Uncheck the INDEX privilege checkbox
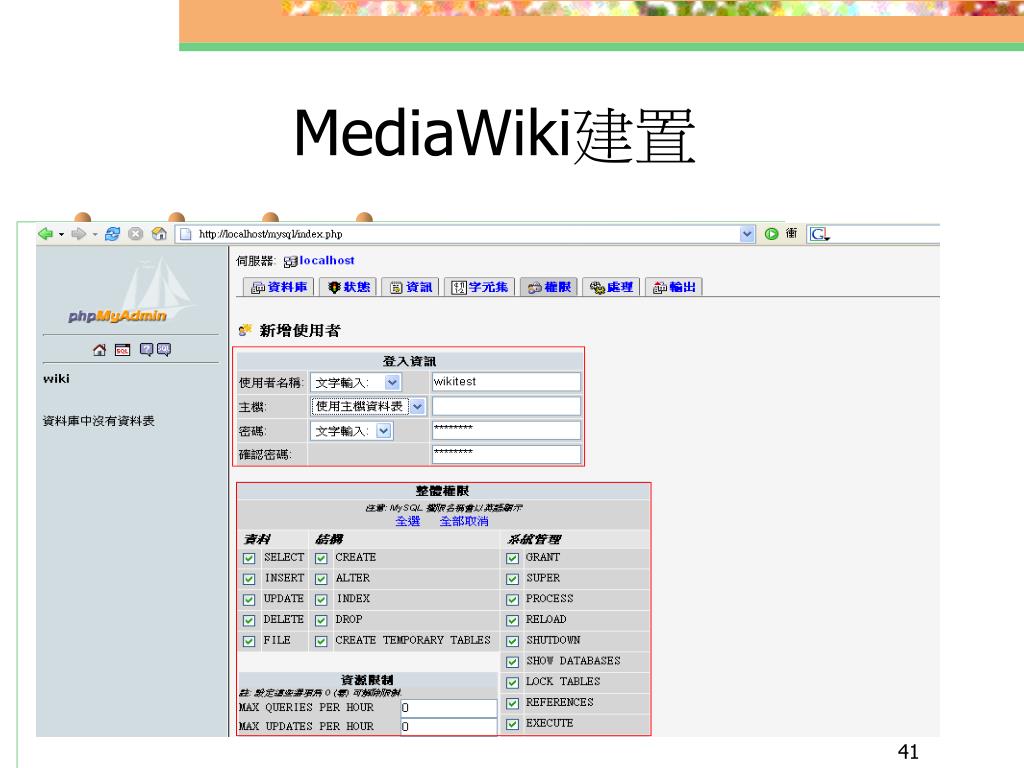1024x768 pixels. [x=321, y=600]
